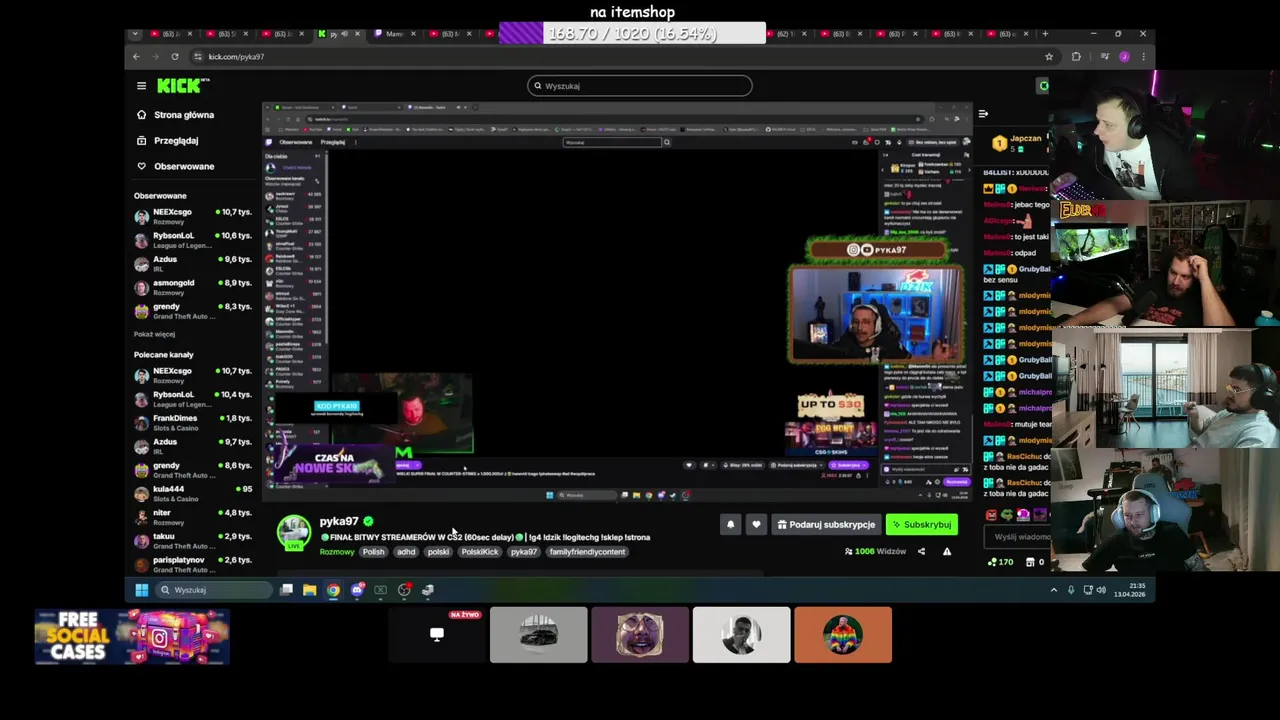Select the adhd tag
The height and width of the screenshot is (720, 1280).
click(x=406, y=552)
